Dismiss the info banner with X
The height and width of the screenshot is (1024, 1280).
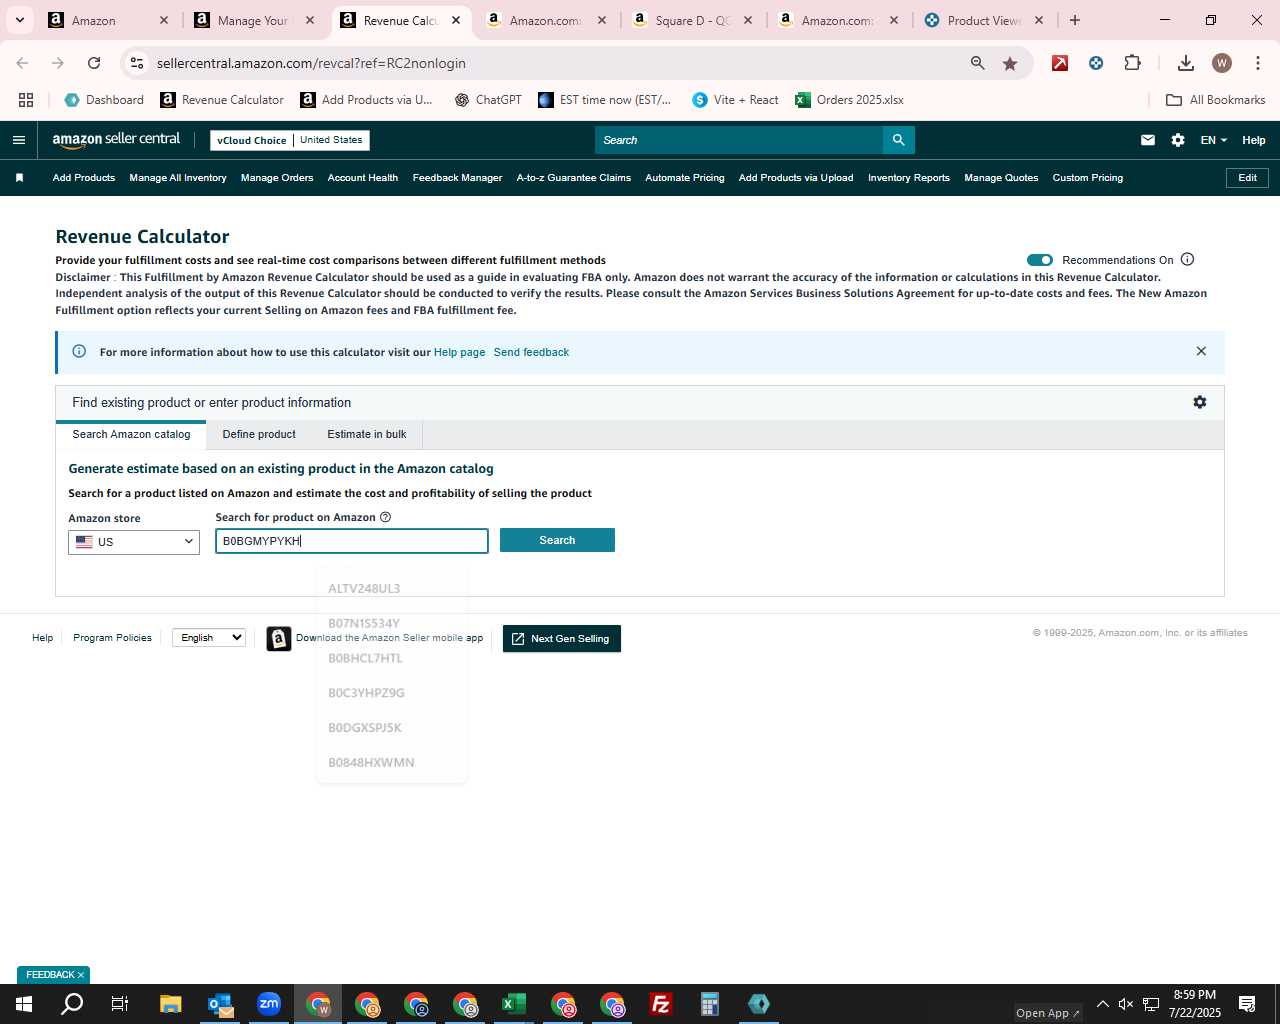tap(1201, 351)
